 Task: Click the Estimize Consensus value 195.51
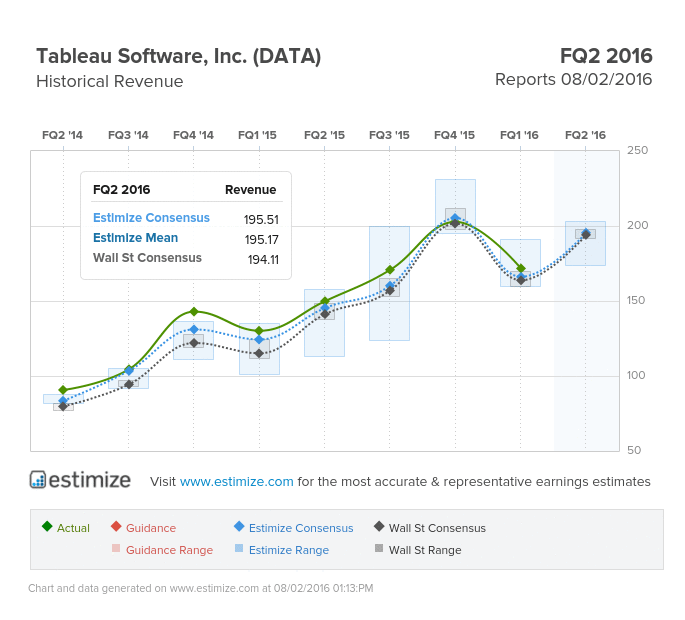tap(261, 219)
